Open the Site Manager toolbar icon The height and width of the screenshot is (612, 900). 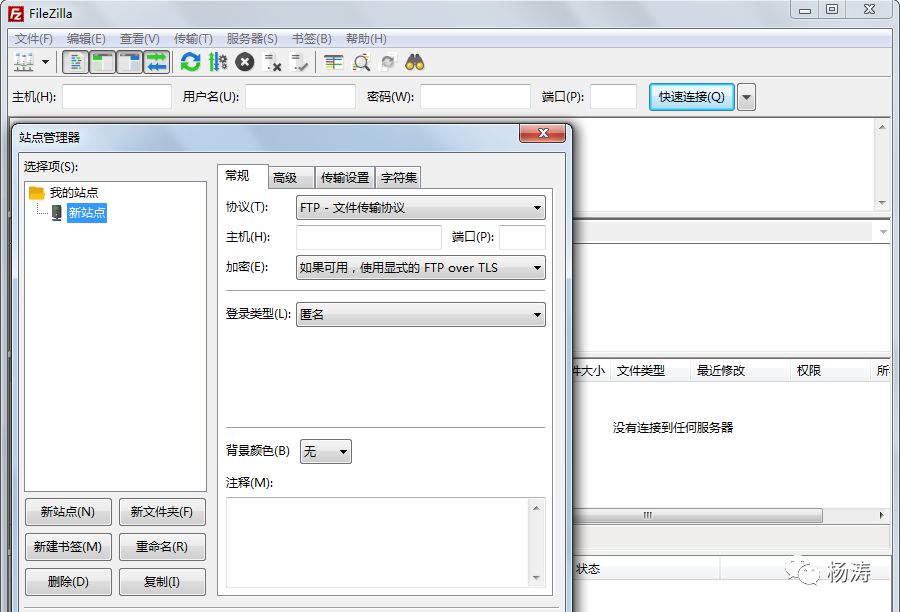24,62
